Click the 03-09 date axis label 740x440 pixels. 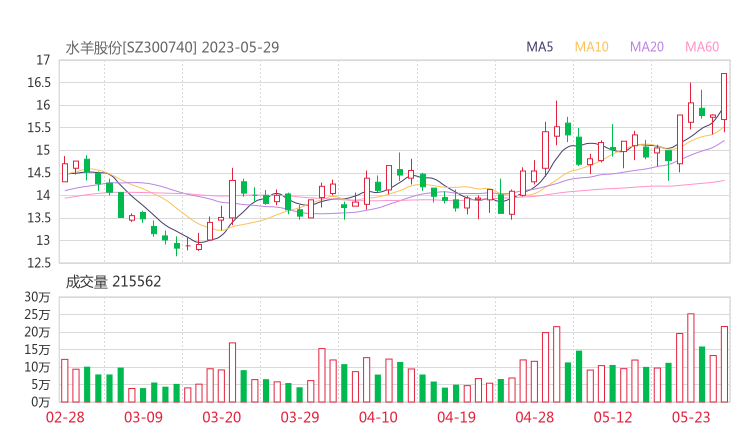coord(143,417)
